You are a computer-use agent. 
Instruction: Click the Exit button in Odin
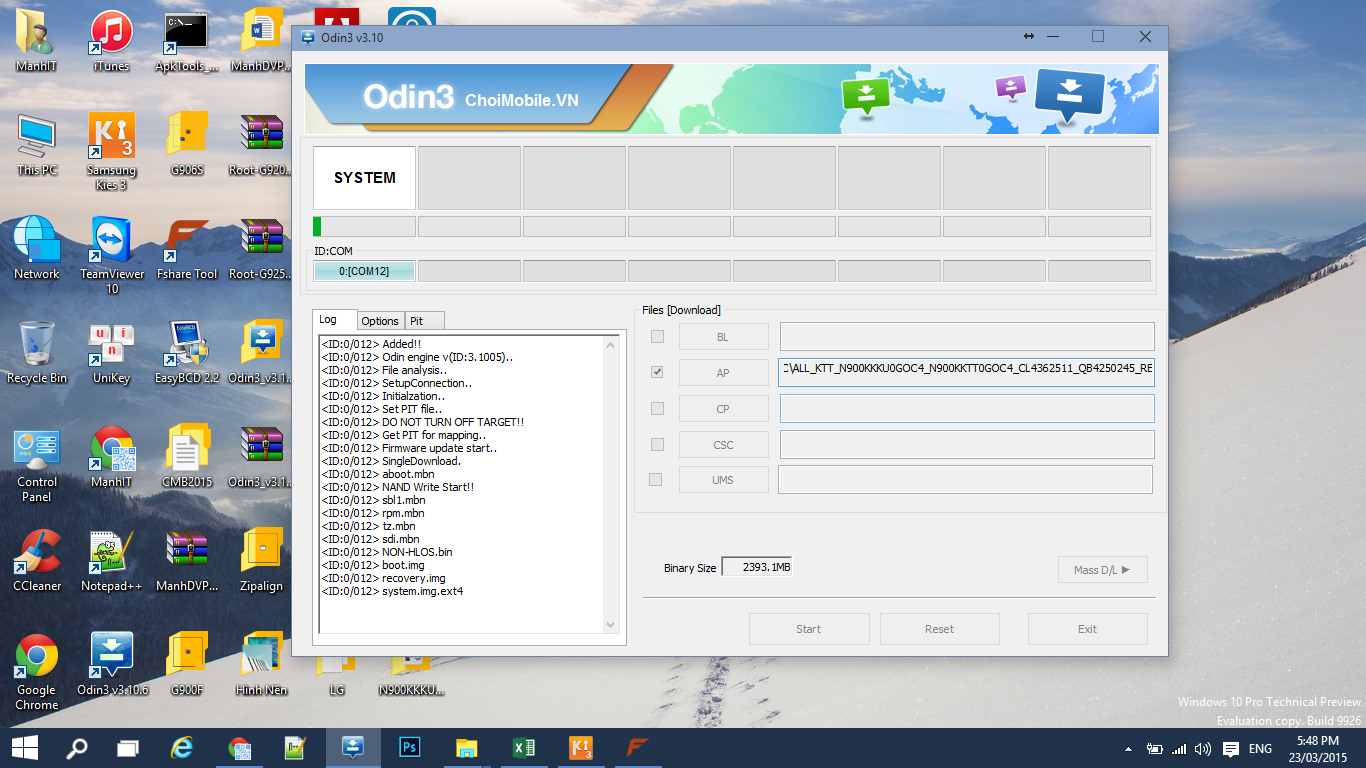tap(1088, 629)
